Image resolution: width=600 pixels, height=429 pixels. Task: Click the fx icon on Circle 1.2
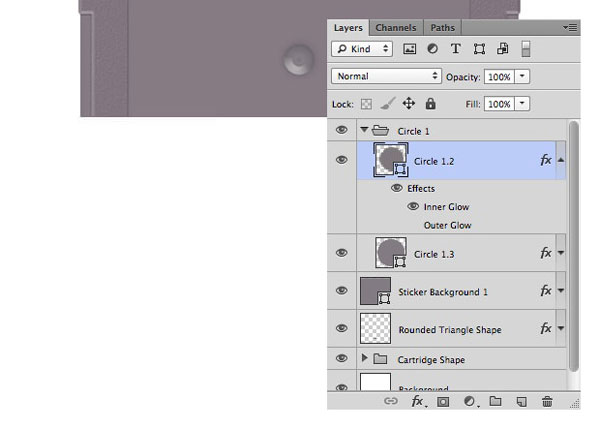[x=546, y=160]
